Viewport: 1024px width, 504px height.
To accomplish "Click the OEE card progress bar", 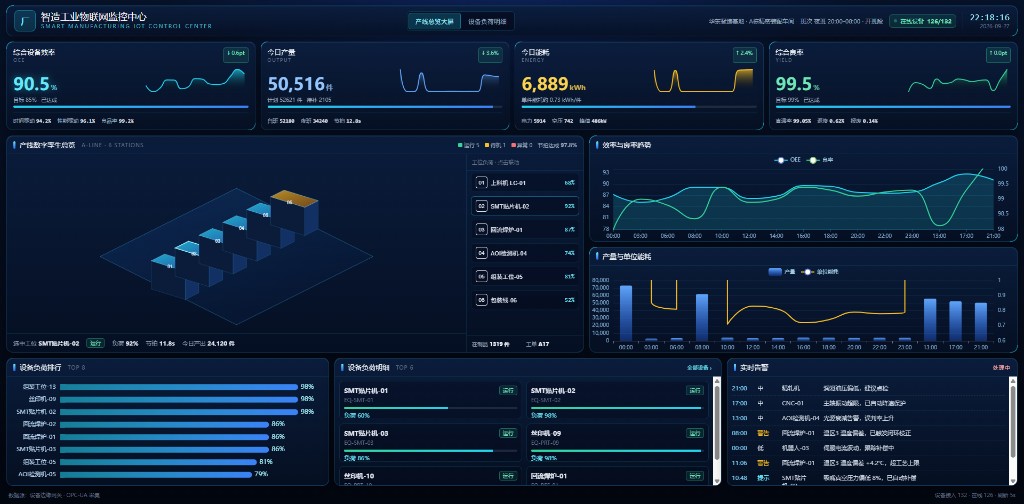I will click(x=131, y=106).
